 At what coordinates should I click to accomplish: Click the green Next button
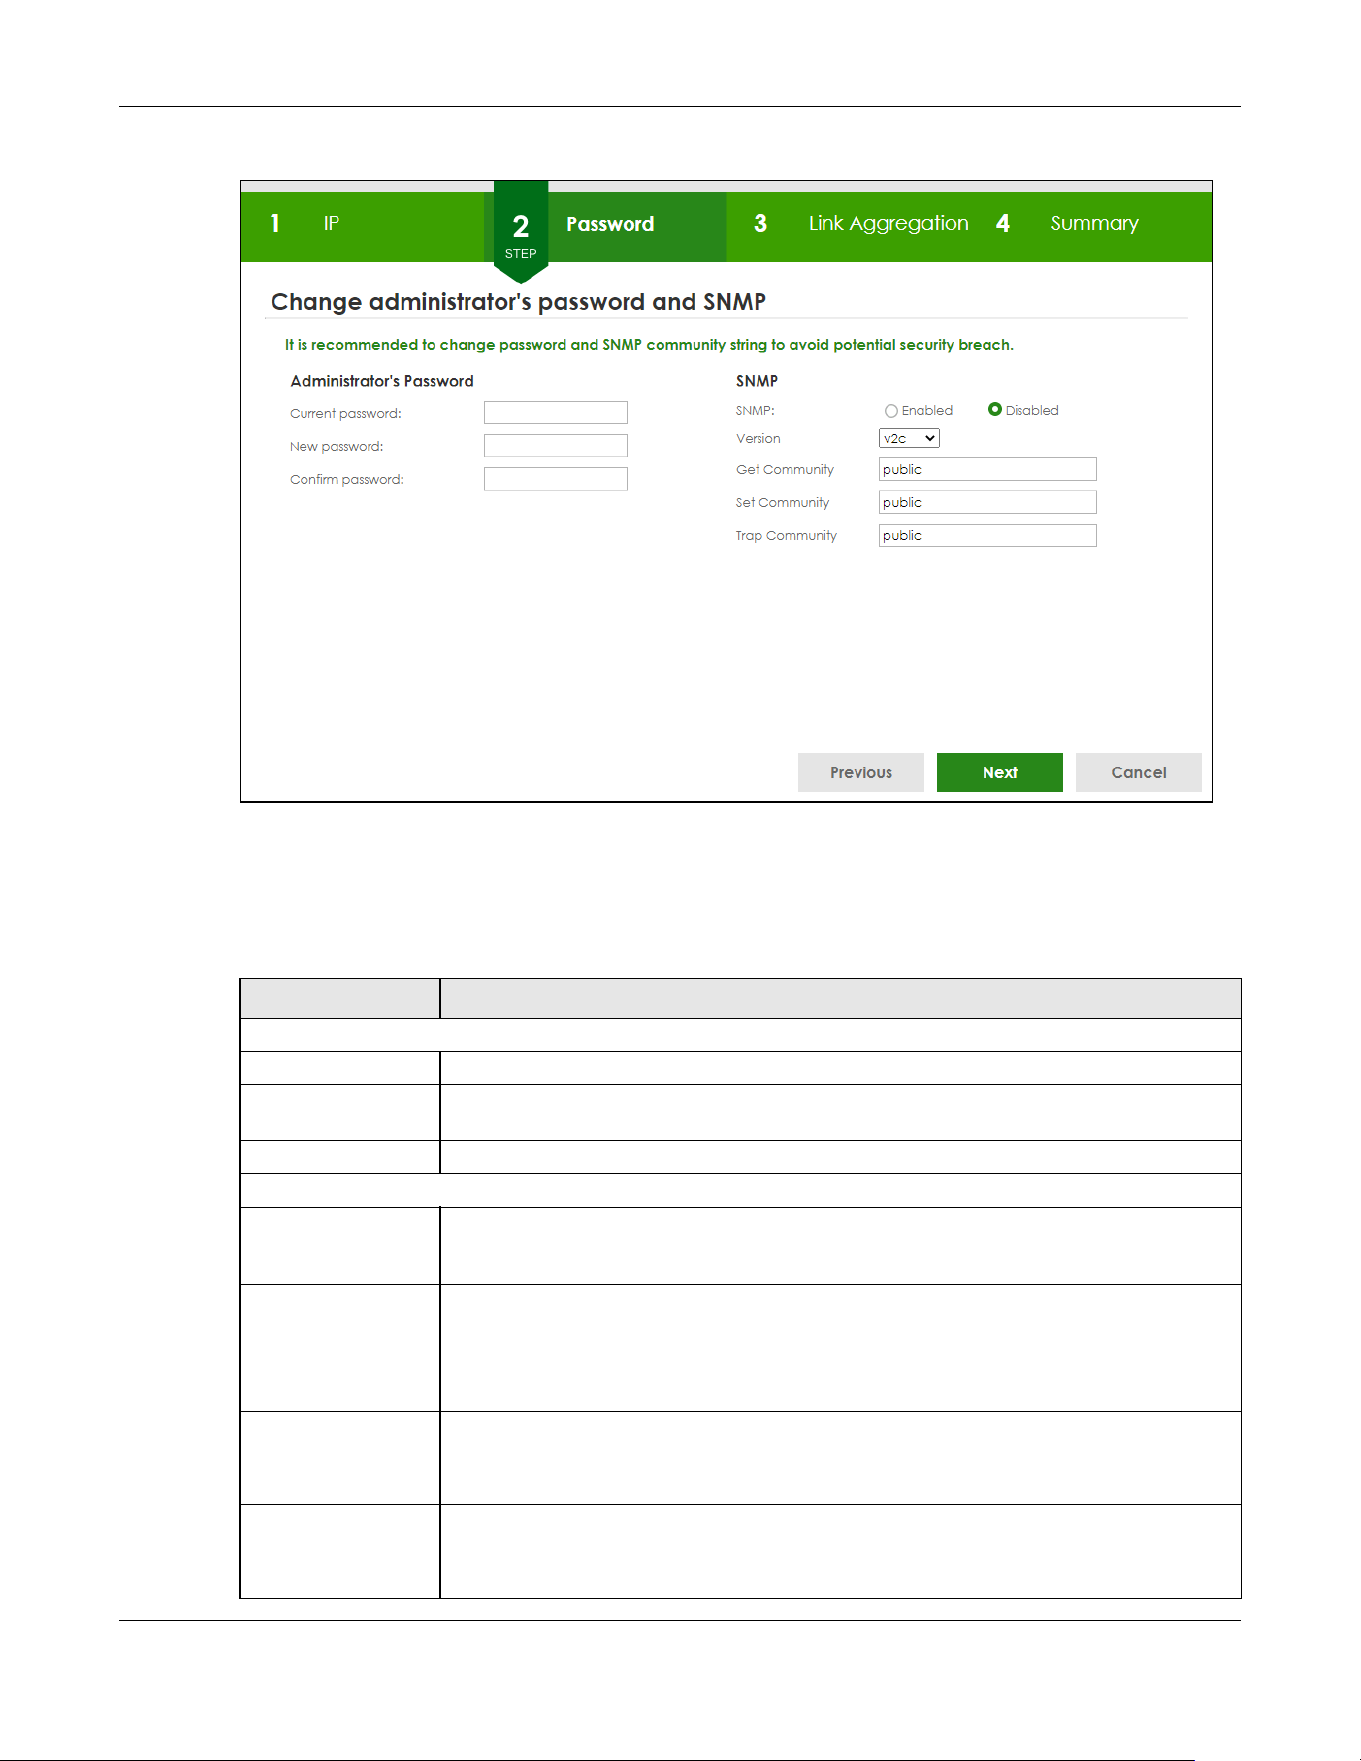pos(1000,772)
